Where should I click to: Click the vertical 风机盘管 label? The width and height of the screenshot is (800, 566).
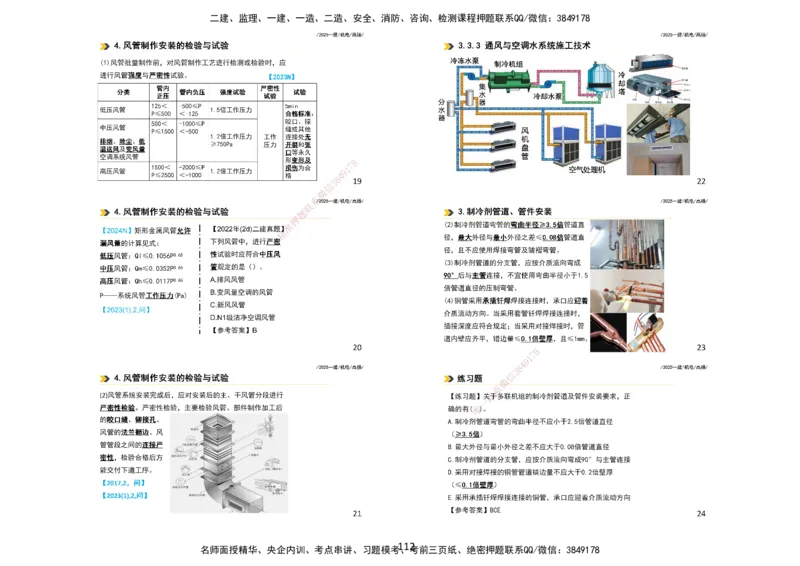[x=525, y=143]
